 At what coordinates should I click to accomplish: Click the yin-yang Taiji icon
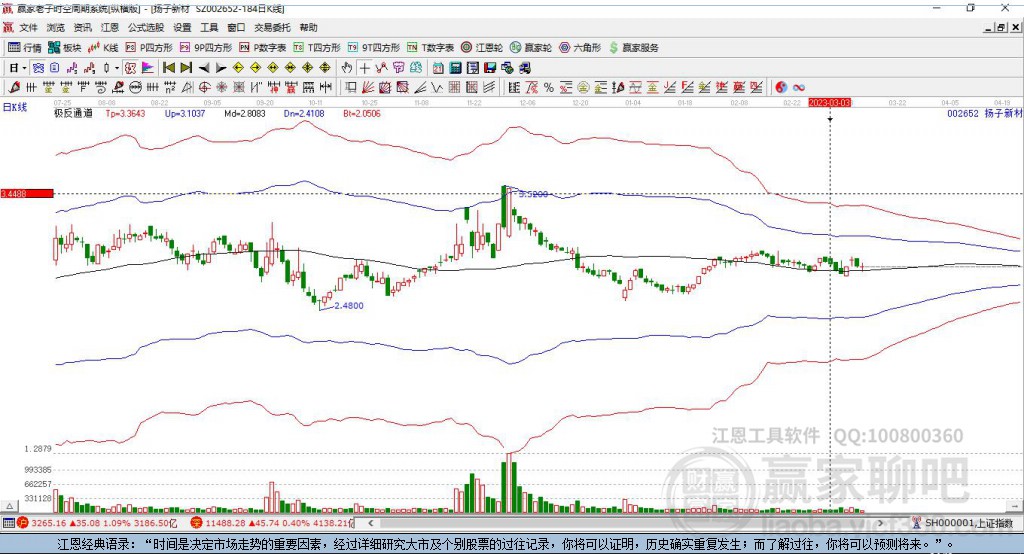tap(781, 87)
